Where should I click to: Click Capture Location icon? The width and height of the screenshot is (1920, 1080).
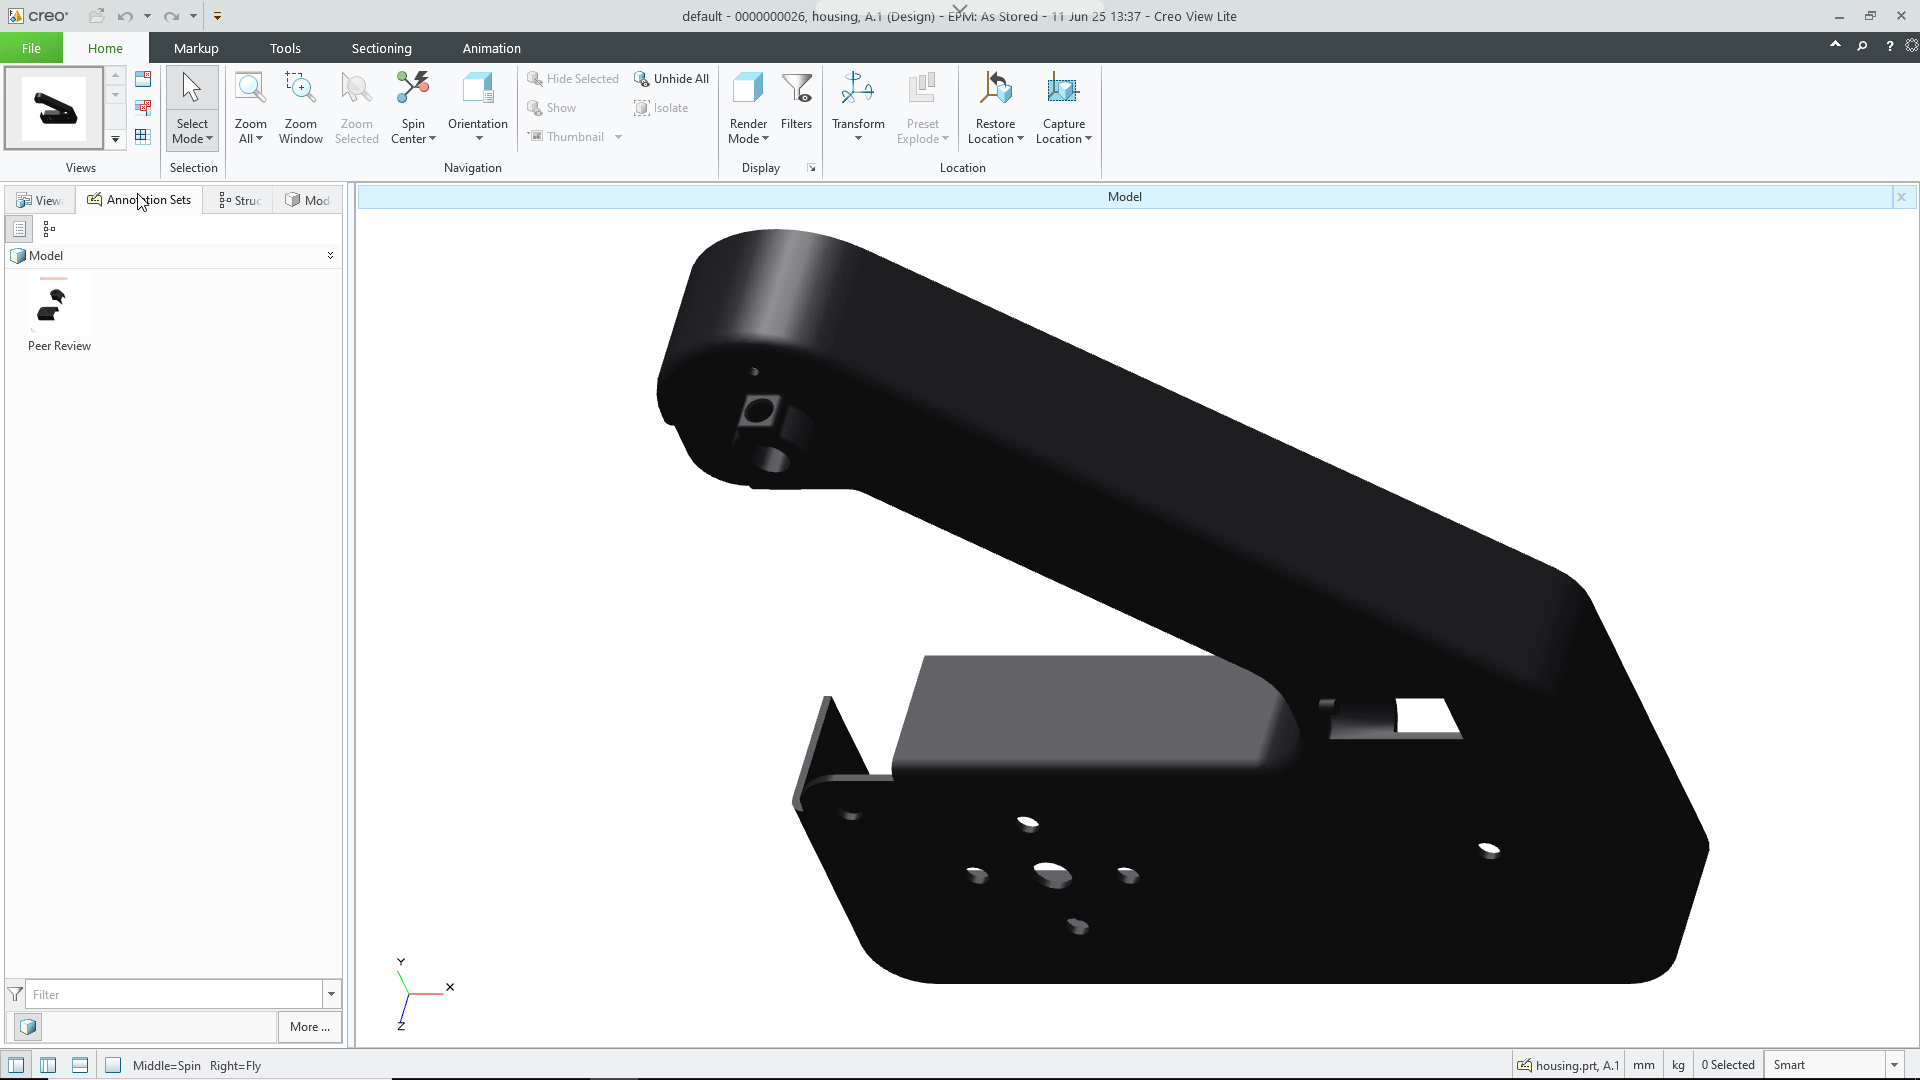(x=1063, y=89)
